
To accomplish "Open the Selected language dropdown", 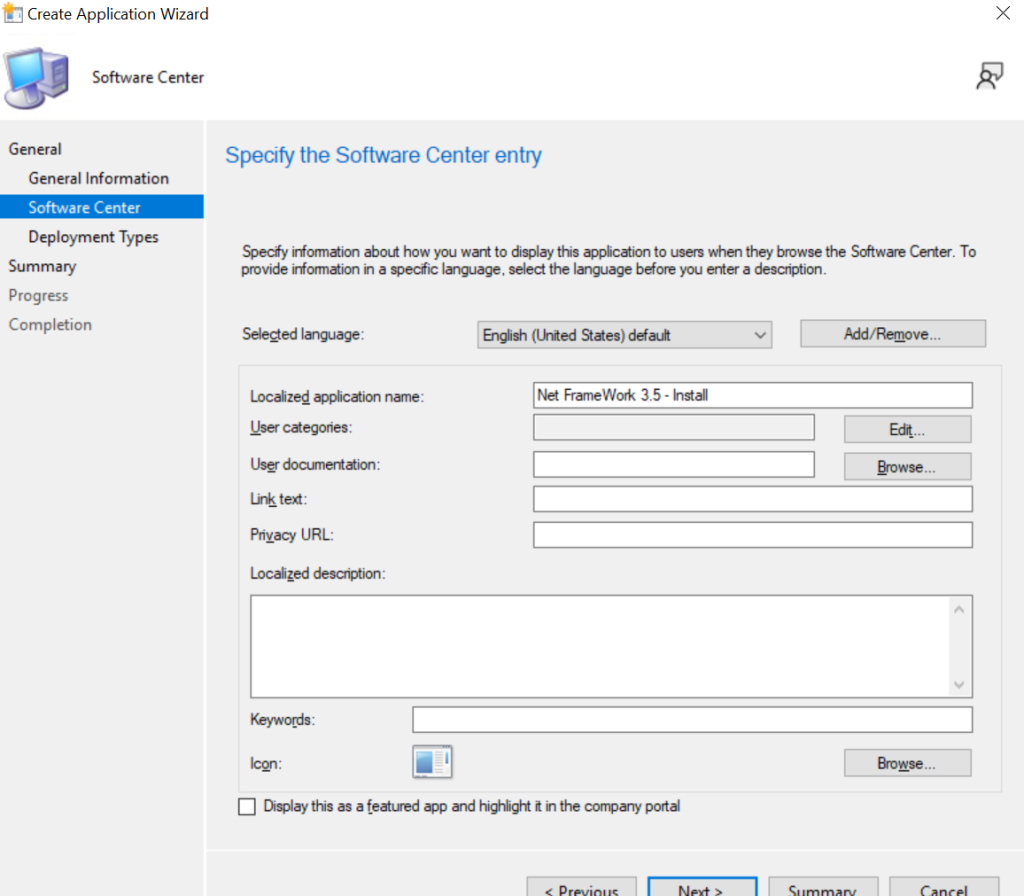I will pos(624,335).
